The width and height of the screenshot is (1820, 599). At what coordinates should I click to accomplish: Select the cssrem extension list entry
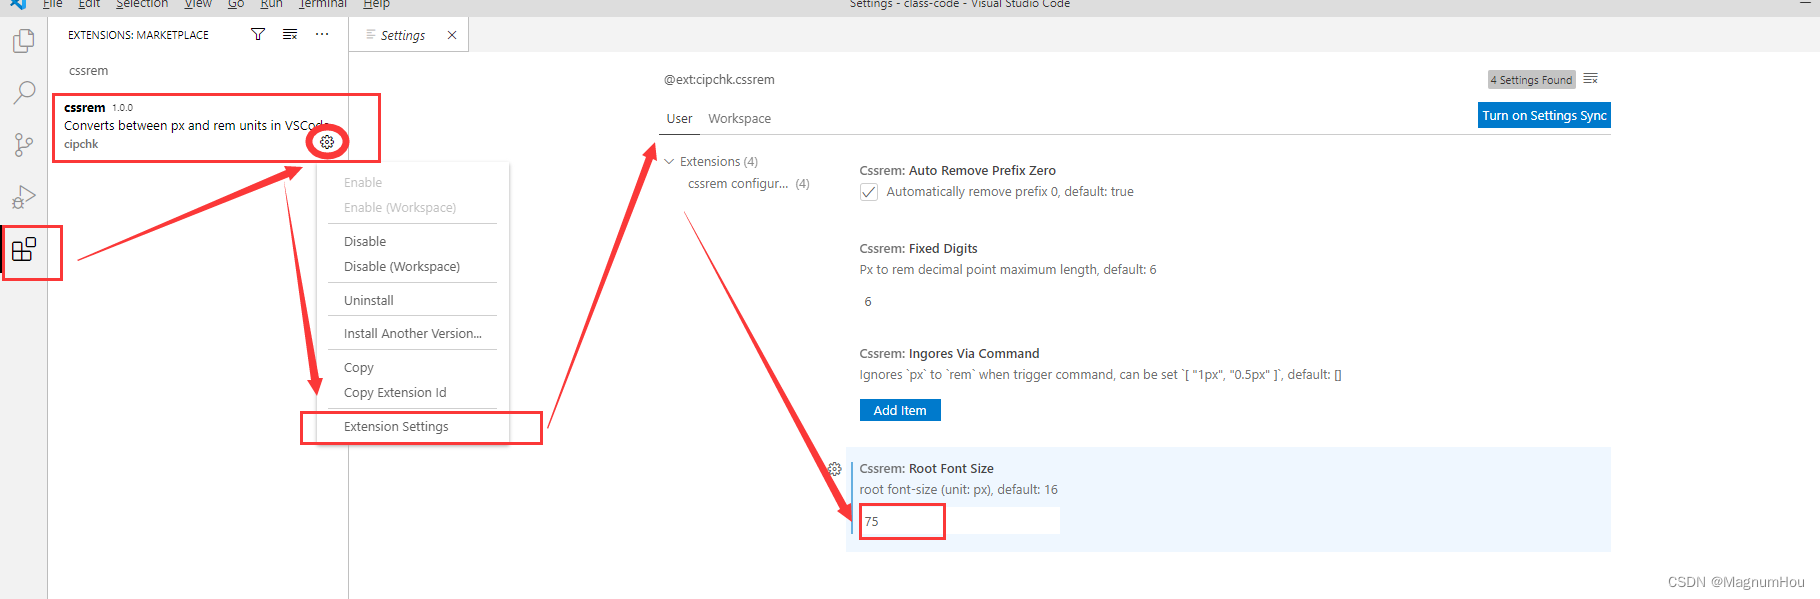pyautogui.click(x=198, y=126)
